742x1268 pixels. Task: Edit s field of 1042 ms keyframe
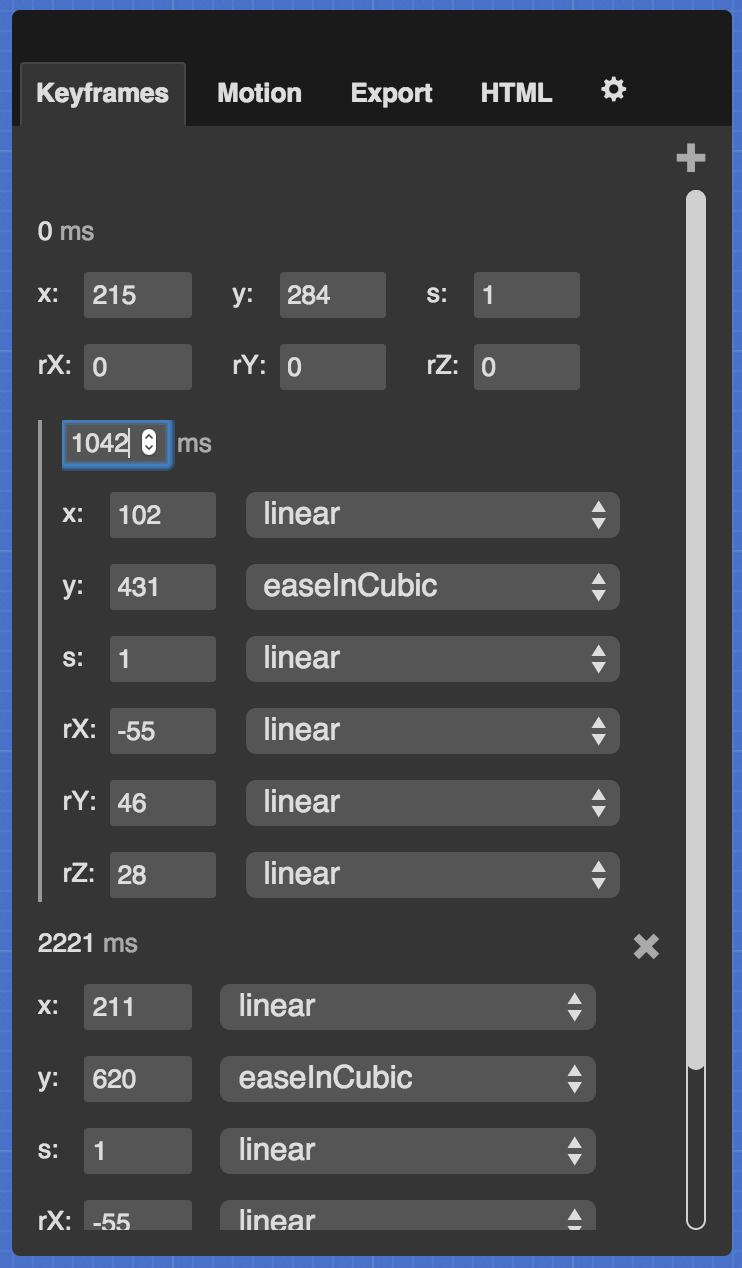(x=162, y=659)
